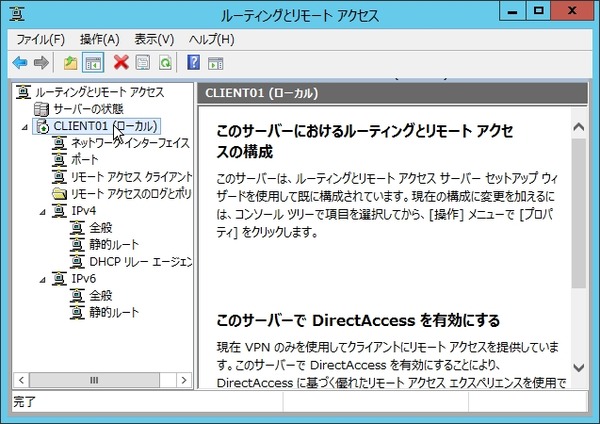Image resolution: width=600 pixels, height=424 pixels.
Task: Open the ヘルプ(H) menu
Action: pyautogui.click(x=211, y=39)
